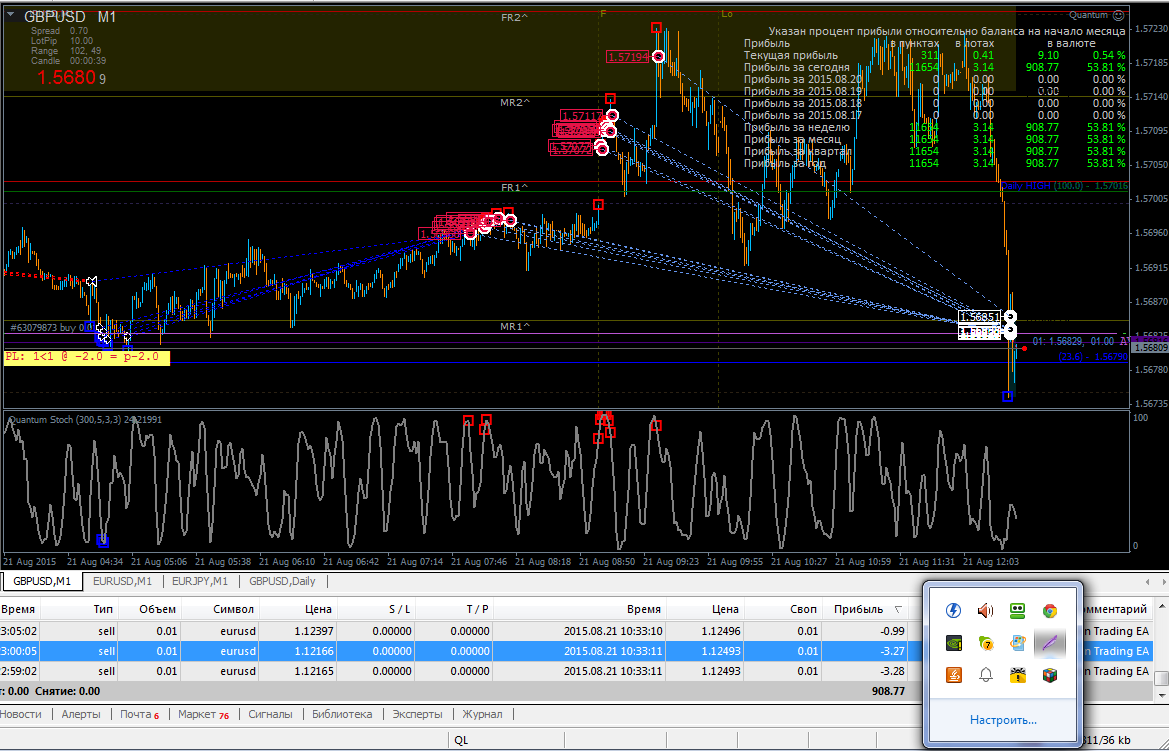
Task: Click the white bell notification tray icon
Action: (x=986, y=675)
